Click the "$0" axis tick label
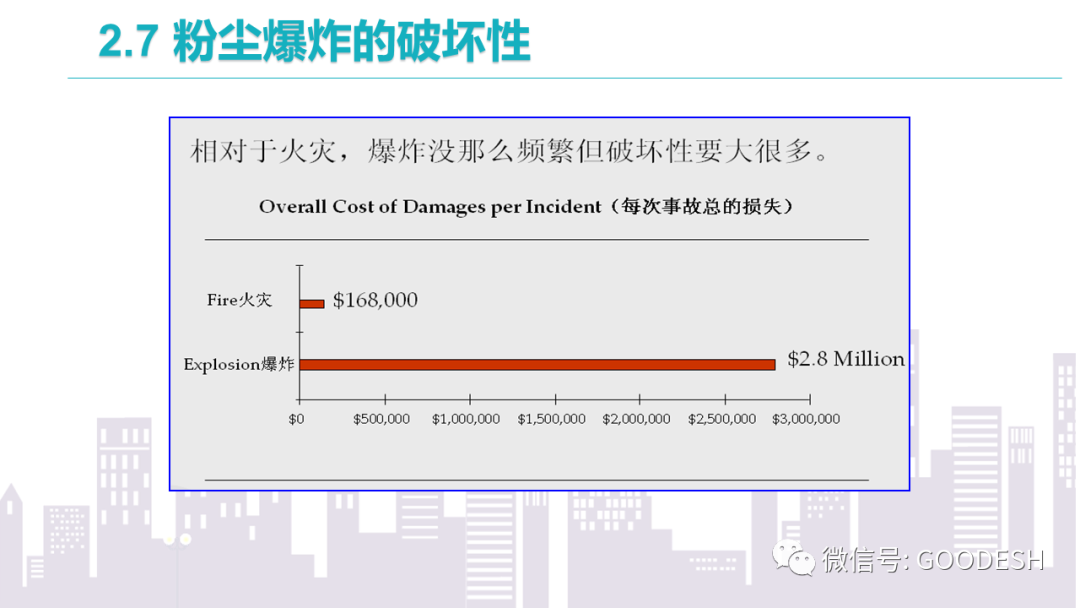 [x=296, y=419]
